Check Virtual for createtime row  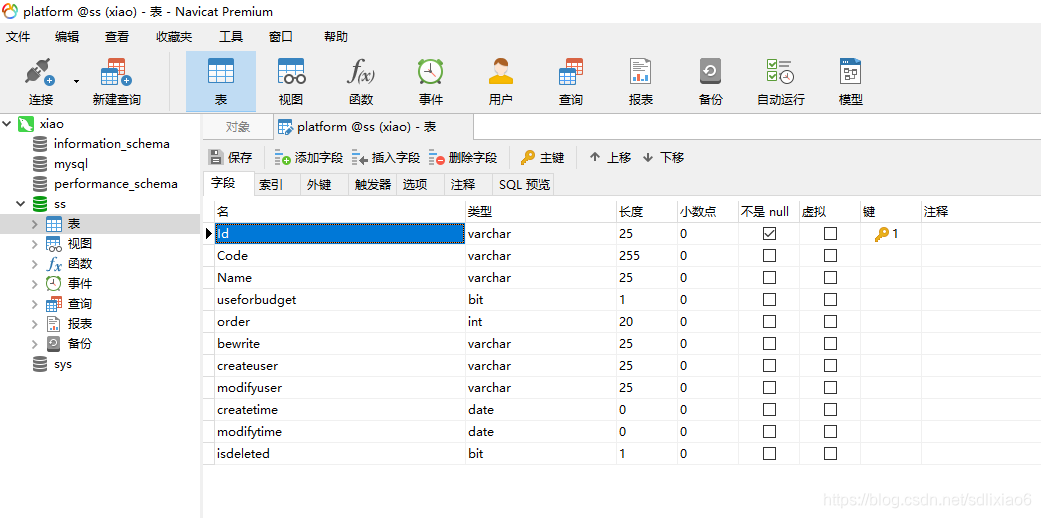[831, 410]
